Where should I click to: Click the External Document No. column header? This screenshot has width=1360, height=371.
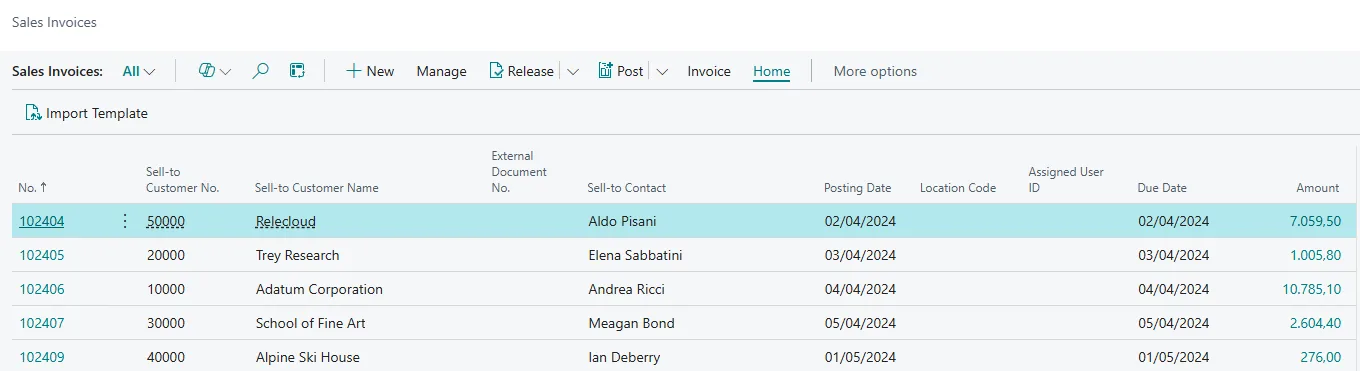pos(519,172)
